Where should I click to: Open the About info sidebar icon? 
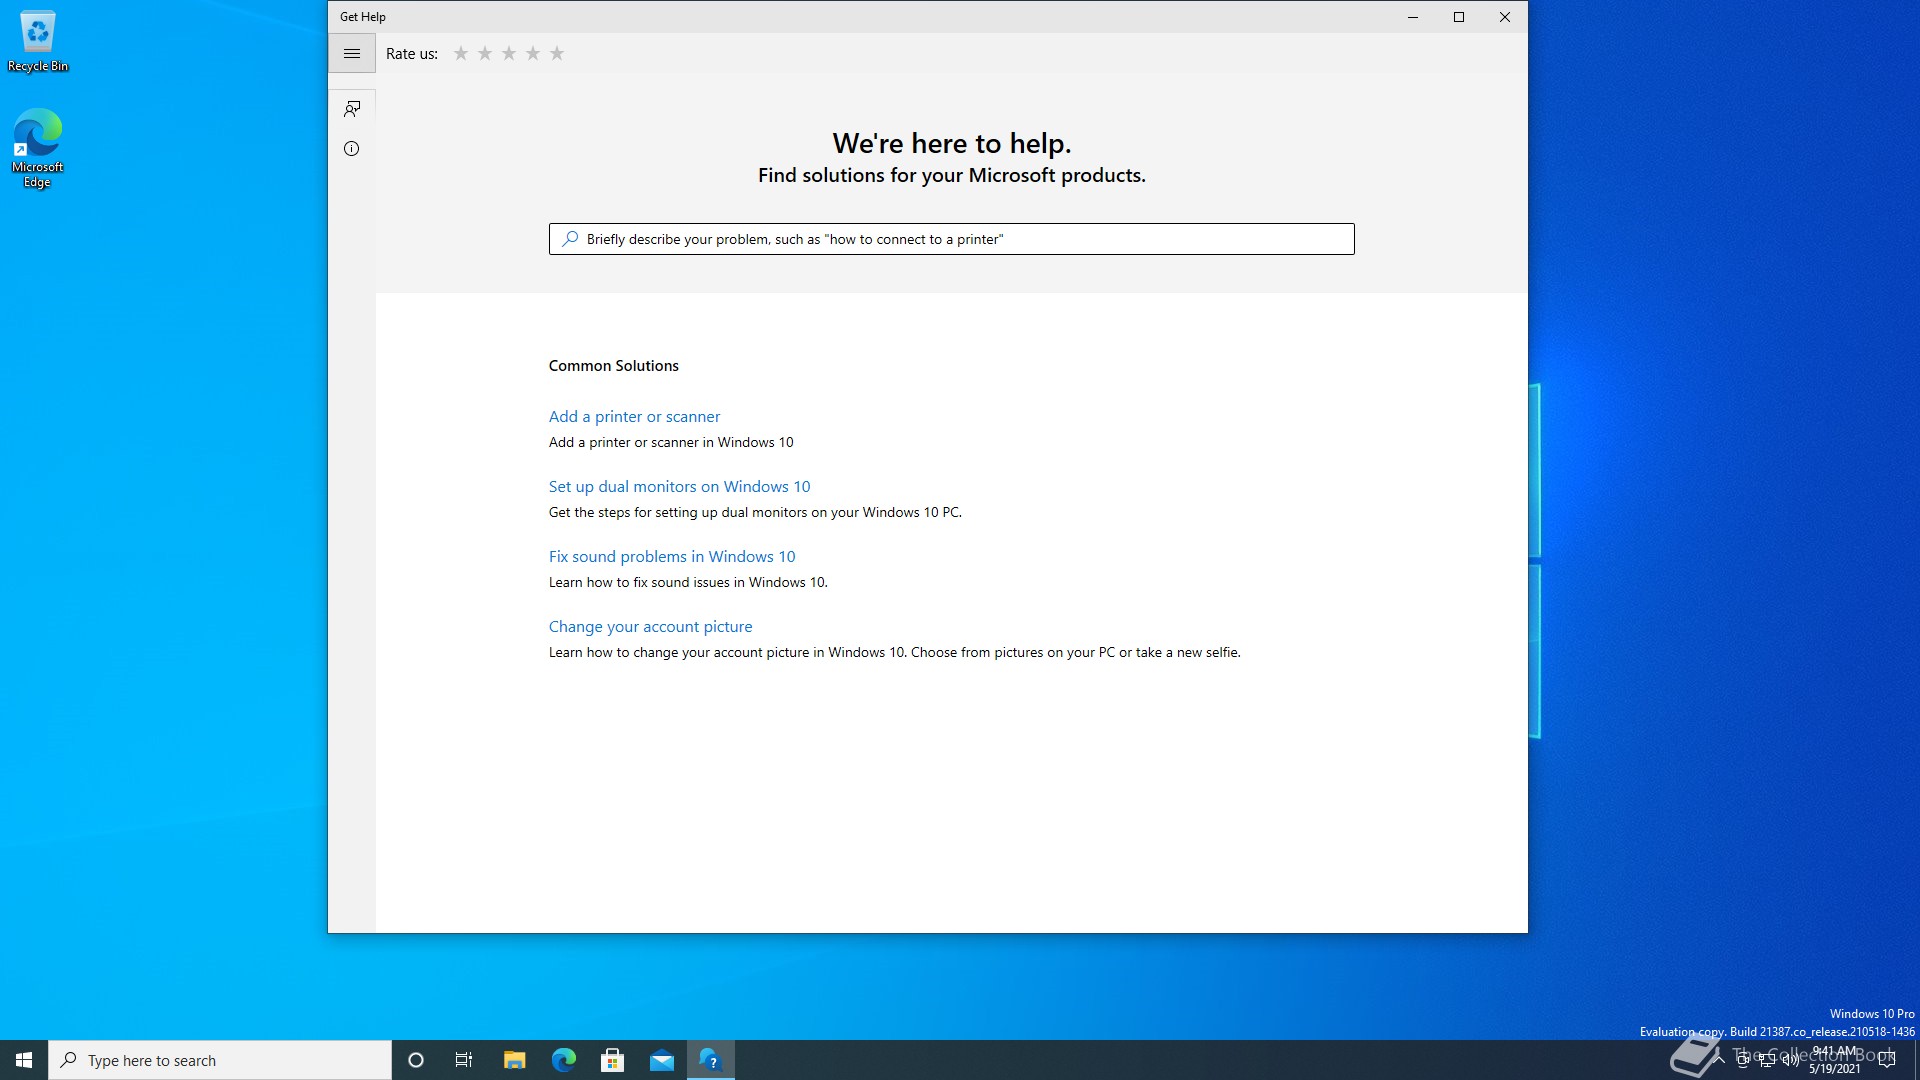(x=352, y=149)
